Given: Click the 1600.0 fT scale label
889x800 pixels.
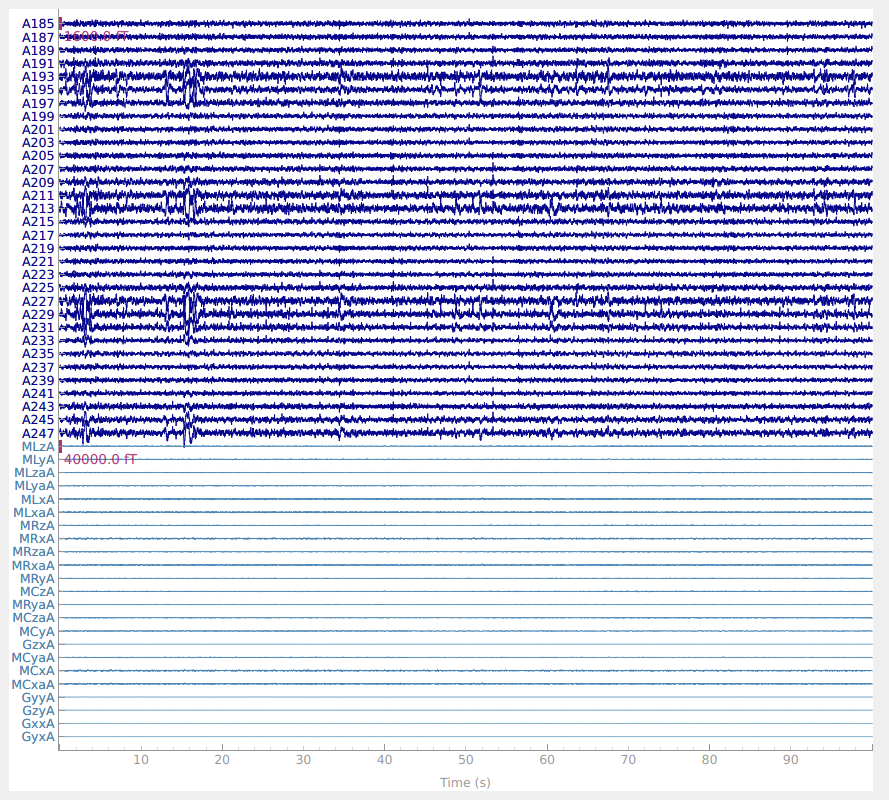Looking at the screenshot, I should (96, 37).
